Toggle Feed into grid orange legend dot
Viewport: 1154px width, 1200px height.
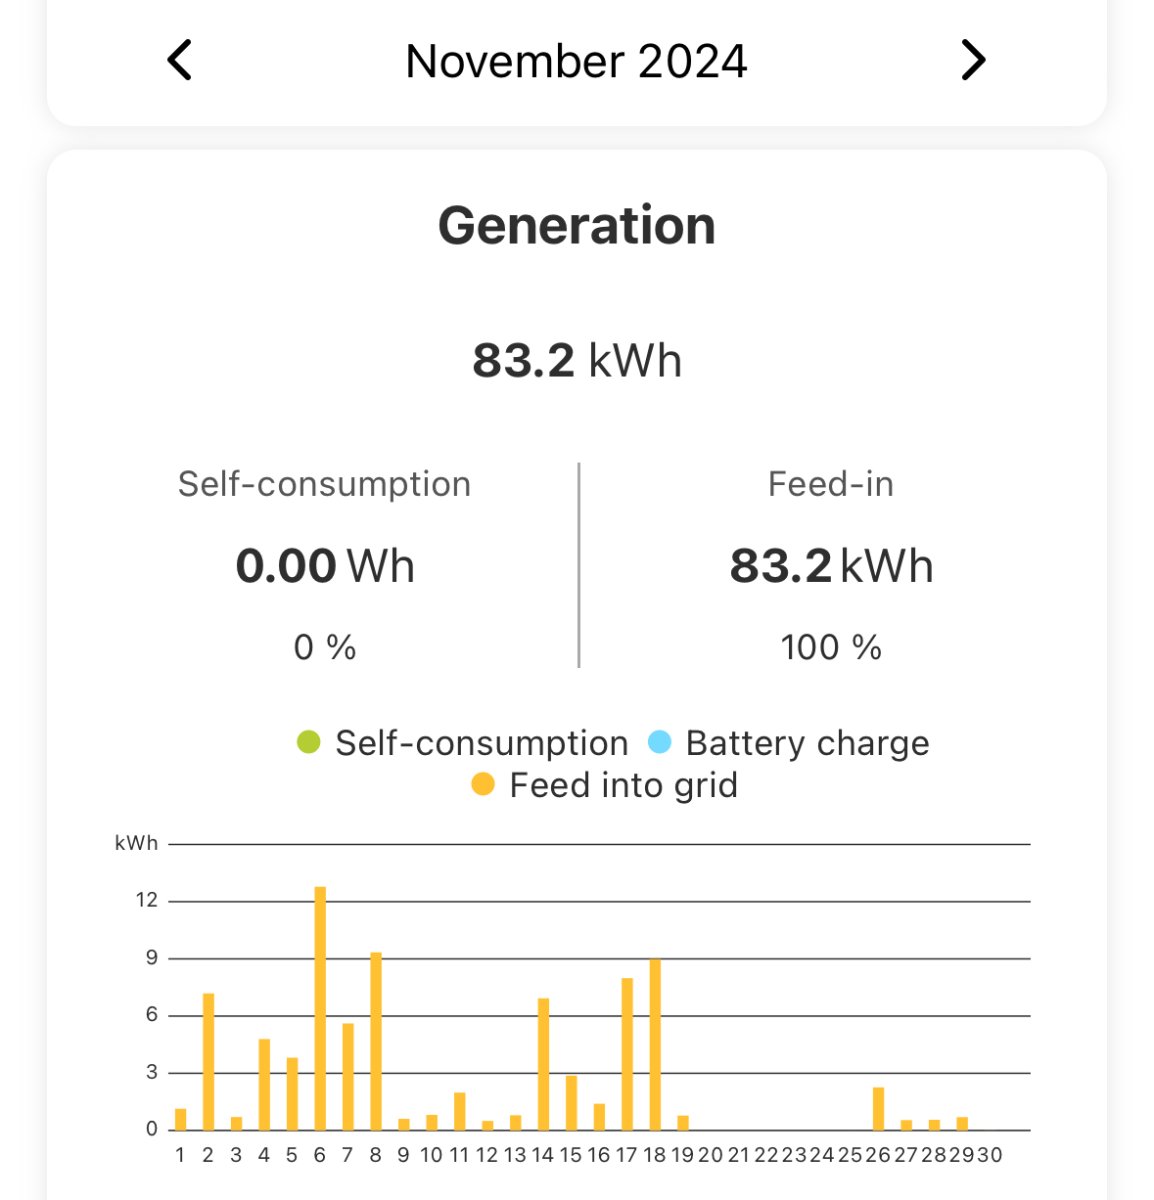pos(483,785)
